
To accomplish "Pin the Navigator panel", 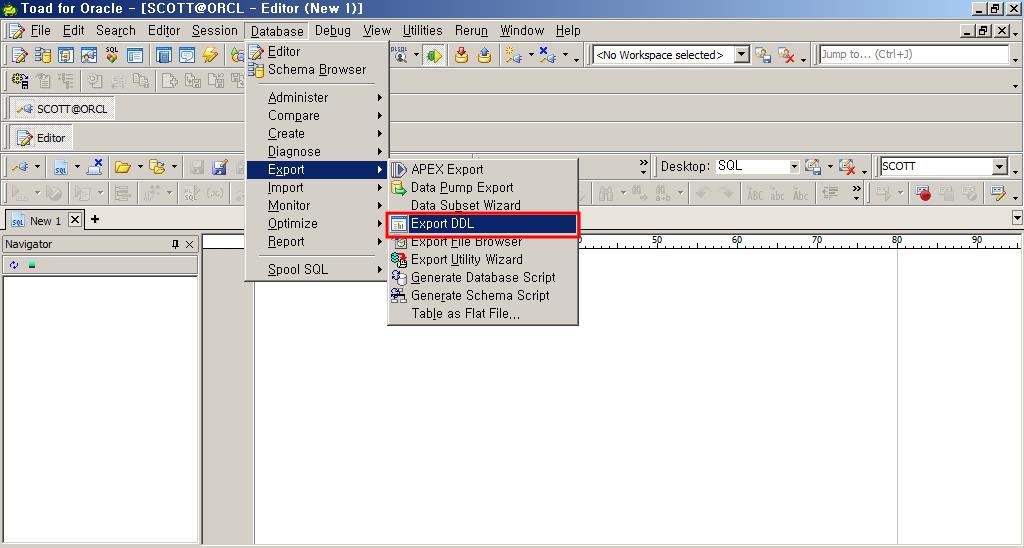I will pyautogui.click(x=175, y=244).
